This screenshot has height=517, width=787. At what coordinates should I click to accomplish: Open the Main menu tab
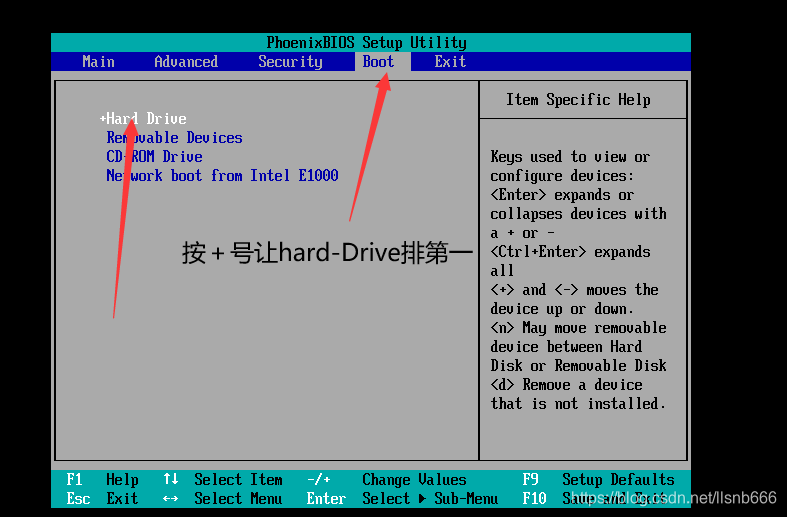tap(98, 62)
